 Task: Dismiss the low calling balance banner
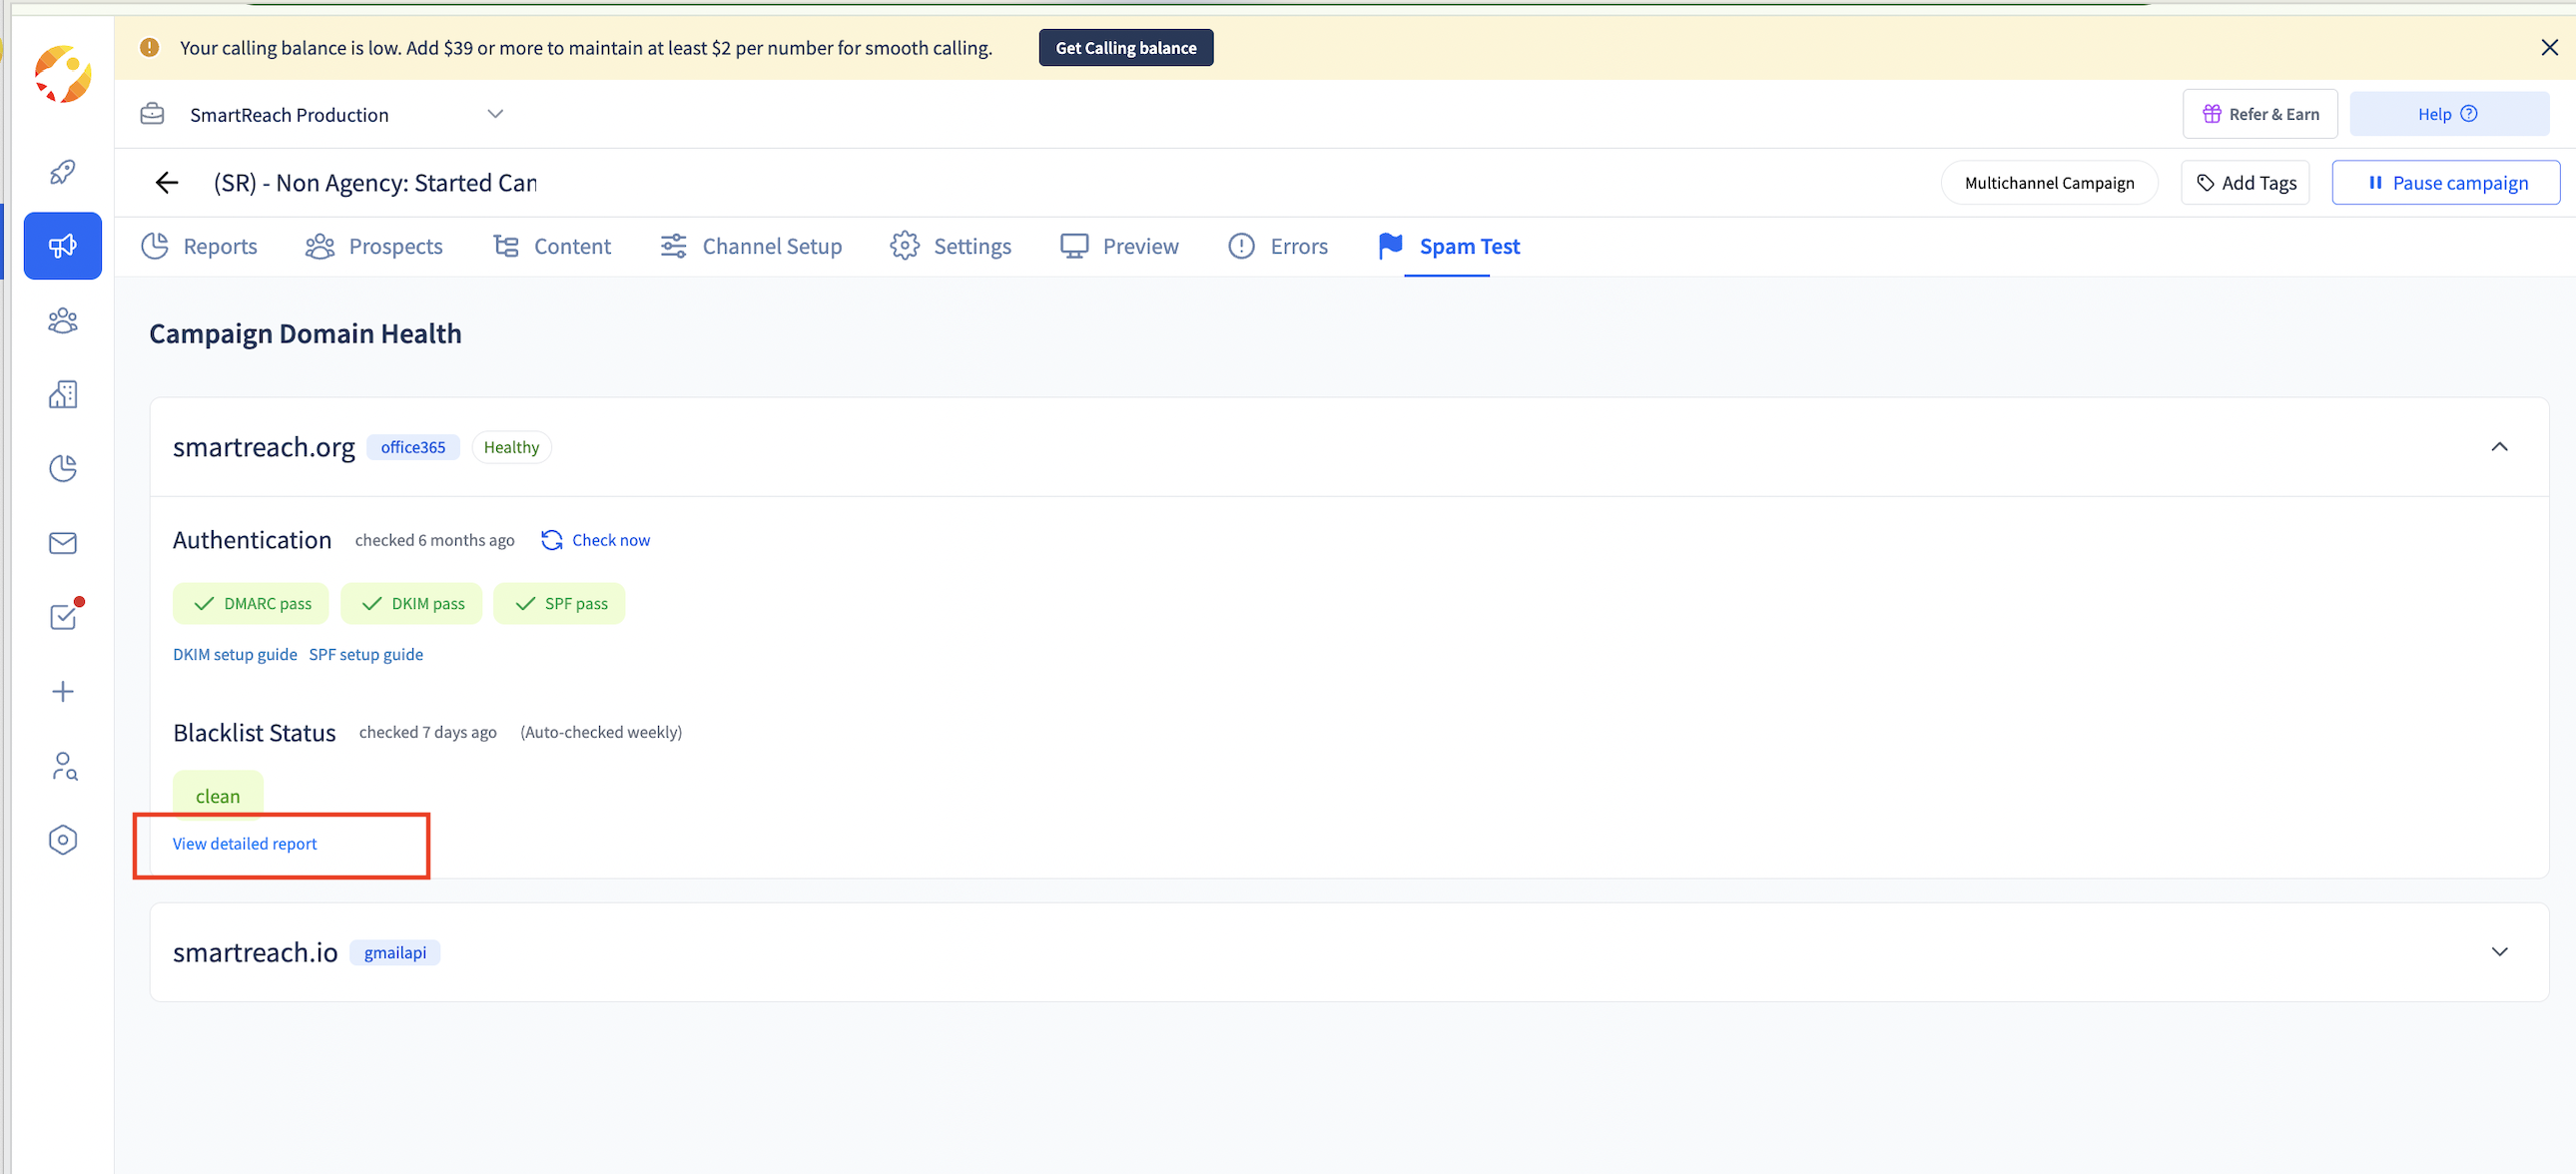coord(2549,47)
